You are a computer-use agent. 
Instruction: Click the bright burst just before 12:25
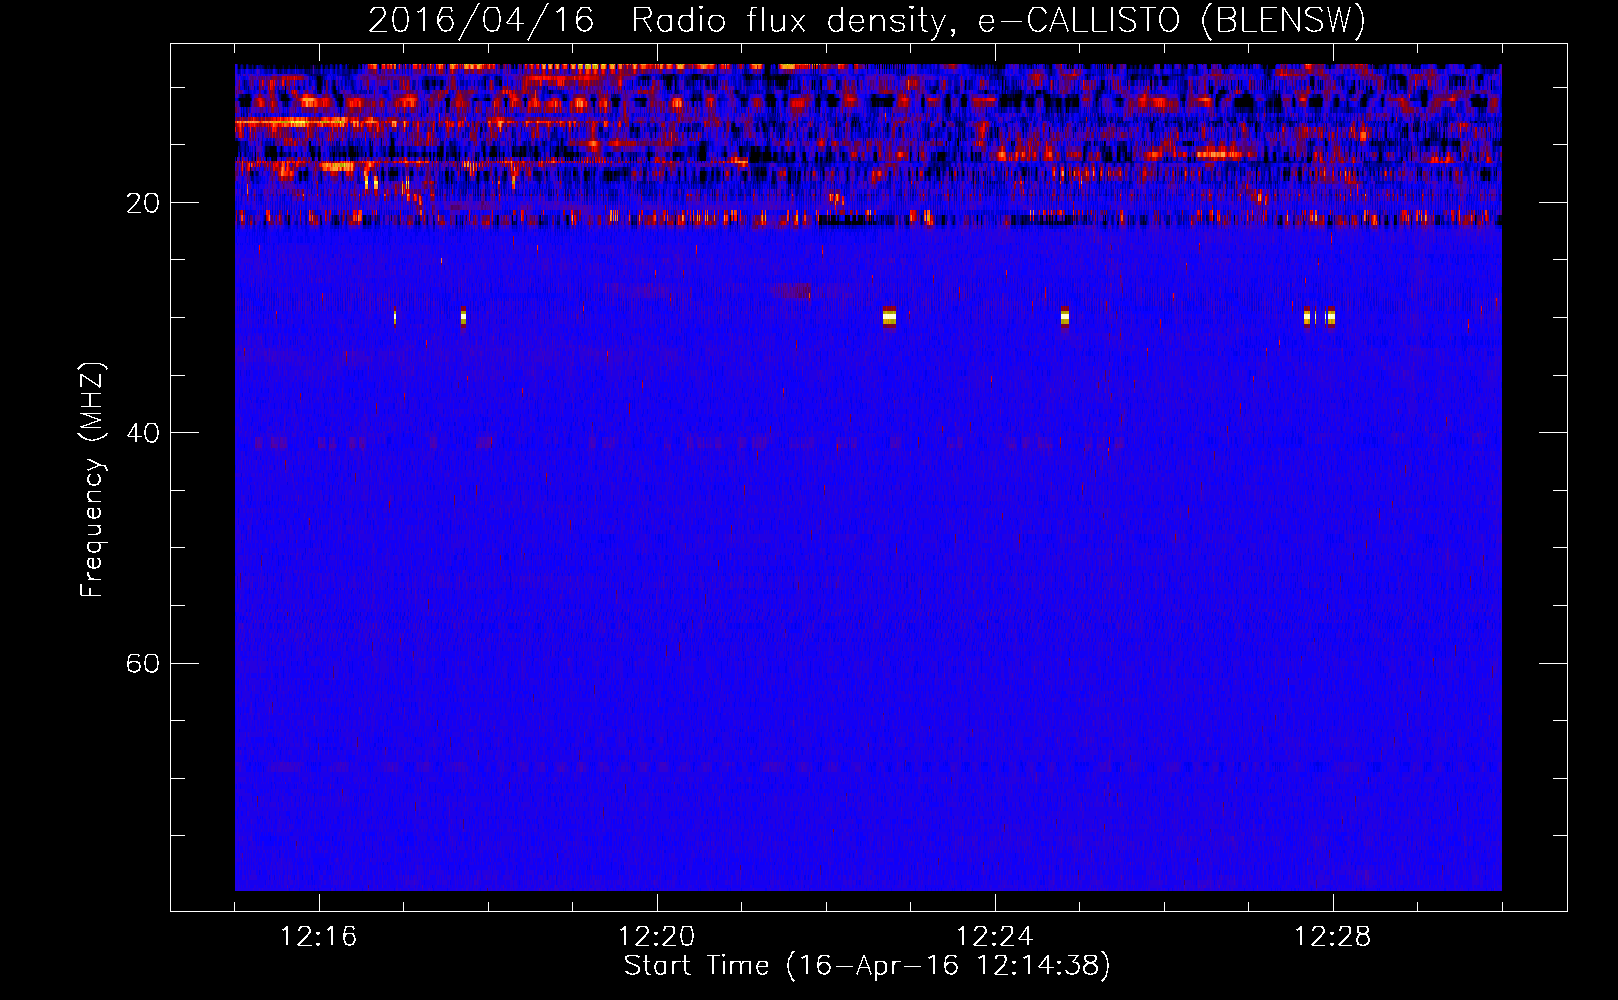[x=1065, y=317]
